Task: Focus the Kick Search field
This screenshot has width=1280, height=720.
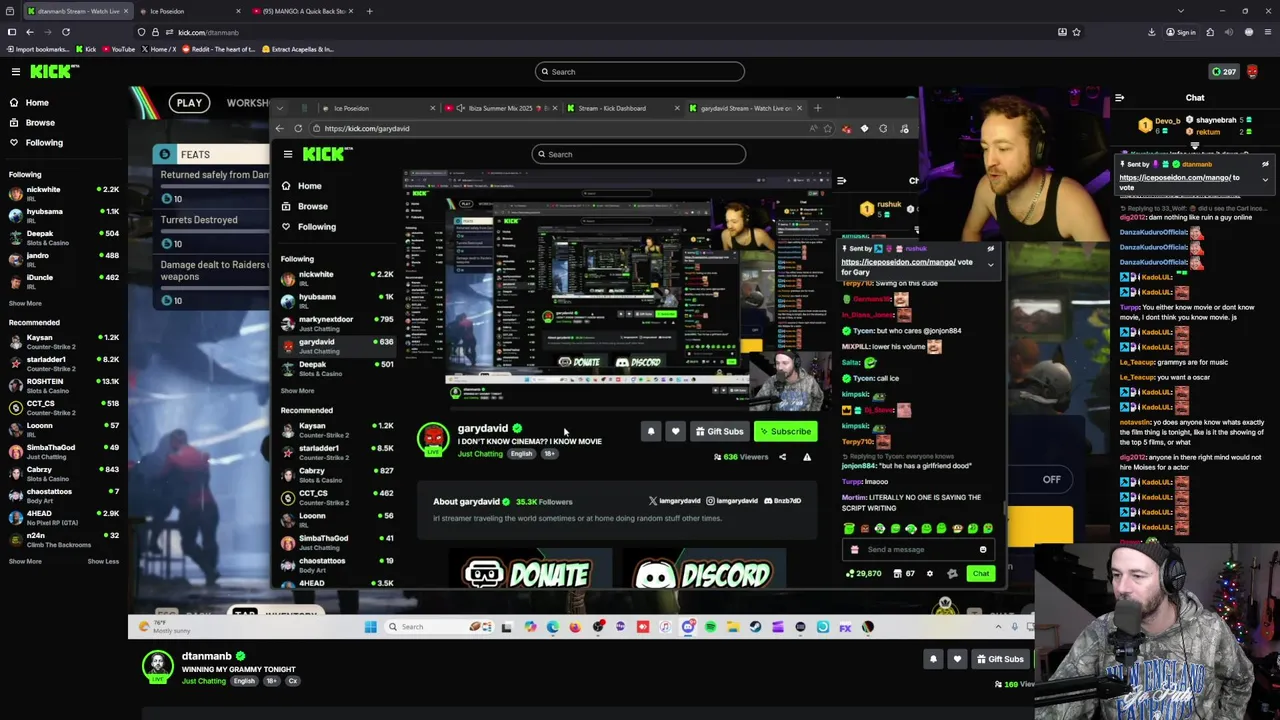Action: 639,72
